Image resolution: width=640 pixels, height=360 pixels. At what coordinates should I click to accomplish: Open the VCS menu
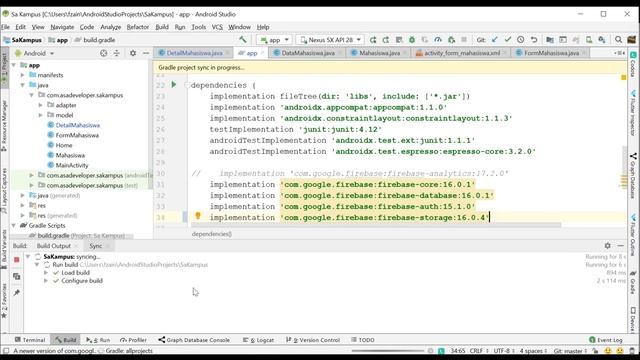coord(217,27)
